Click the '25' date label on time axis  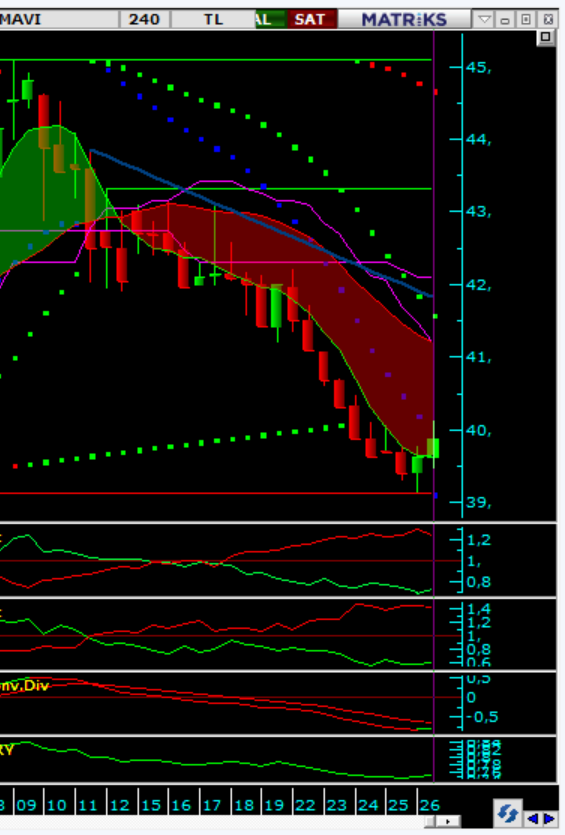pos(398,805)
